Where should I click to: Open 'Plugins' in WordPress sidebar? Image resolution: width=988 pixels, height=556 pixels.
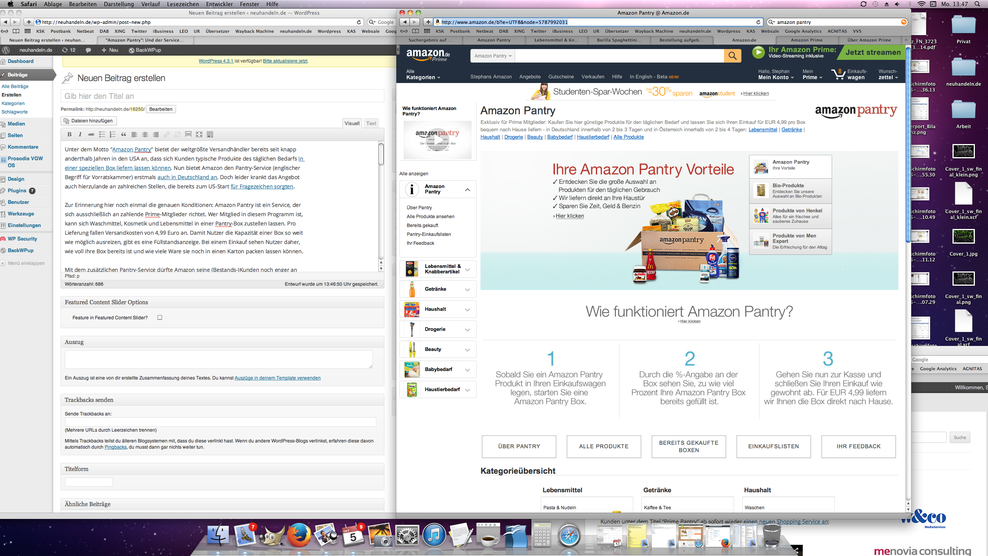[17, 190]
